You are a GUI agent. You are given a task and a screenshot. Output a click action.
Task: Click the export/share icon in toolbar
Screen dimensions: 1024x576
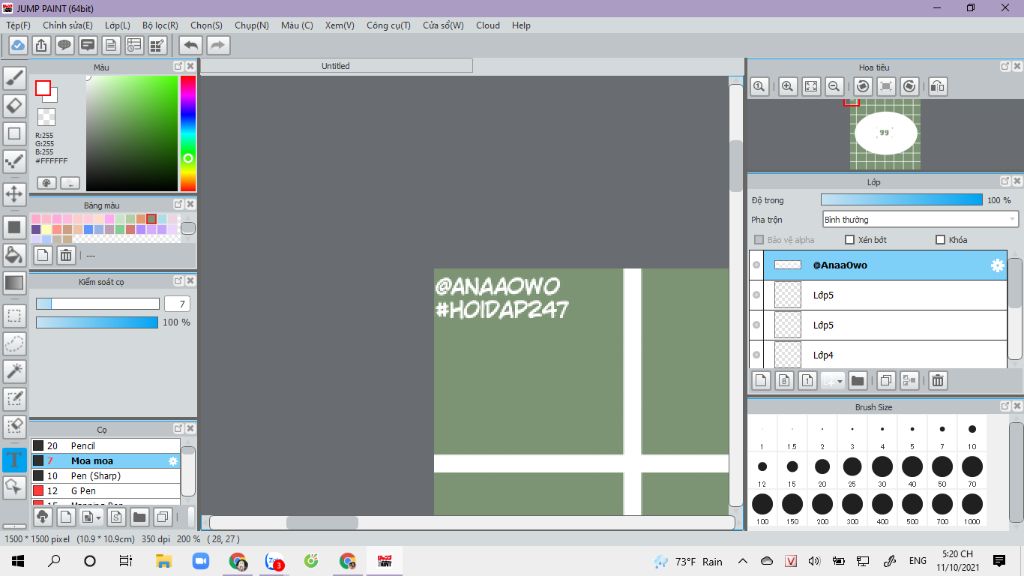click(x=41, y=45)
